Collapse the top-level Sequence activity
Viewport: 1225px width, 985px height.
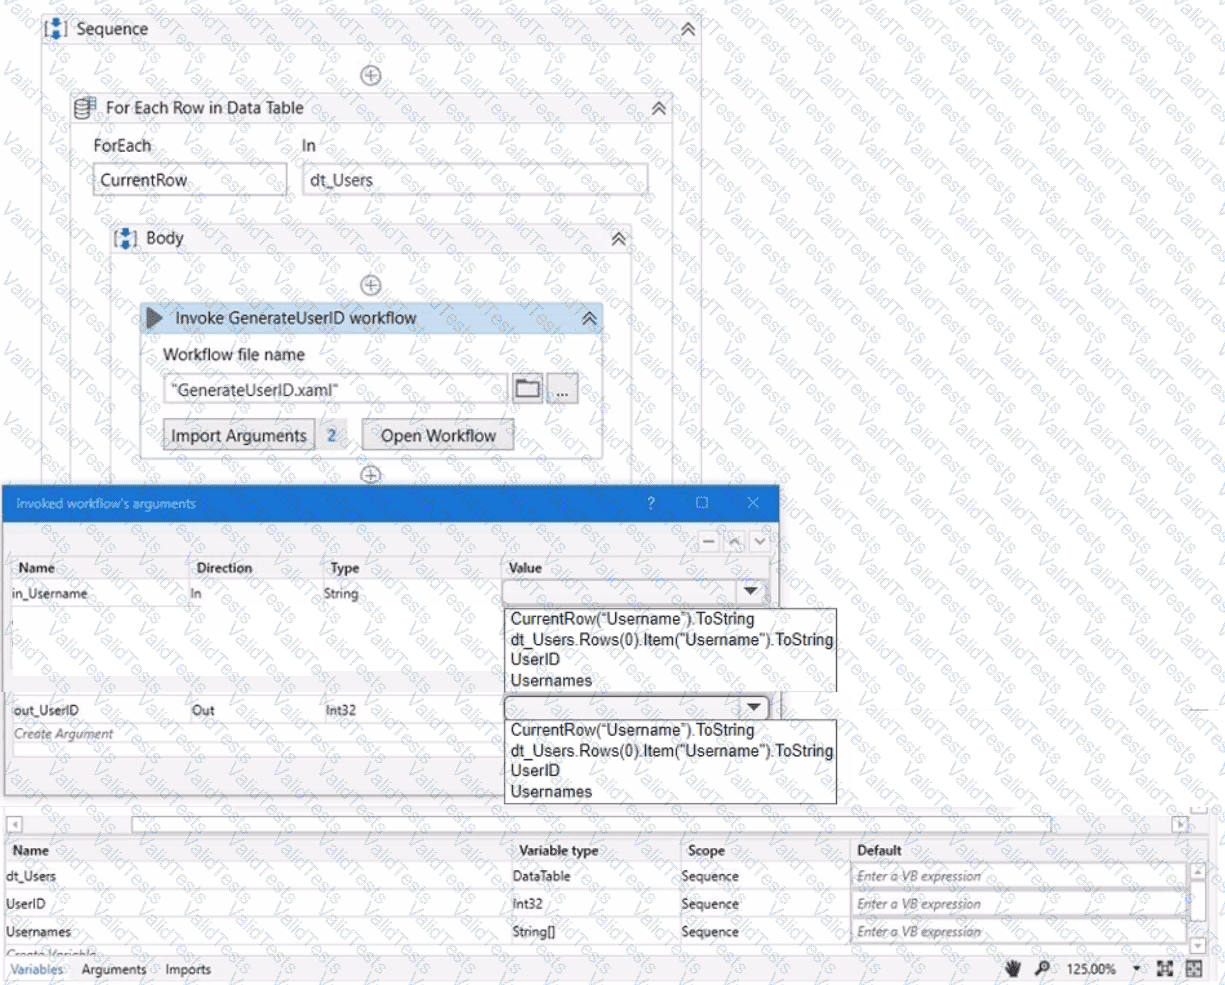point(688,30)
